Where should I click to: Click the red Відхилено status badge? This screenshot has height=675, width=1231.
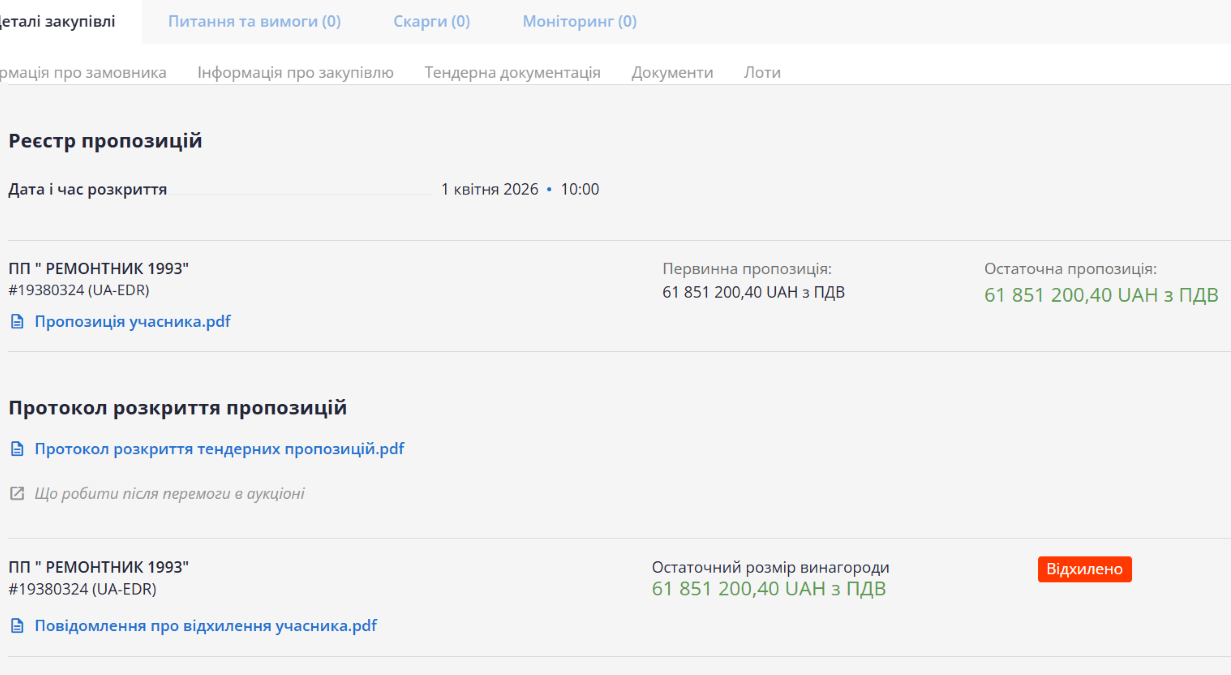1084,569
